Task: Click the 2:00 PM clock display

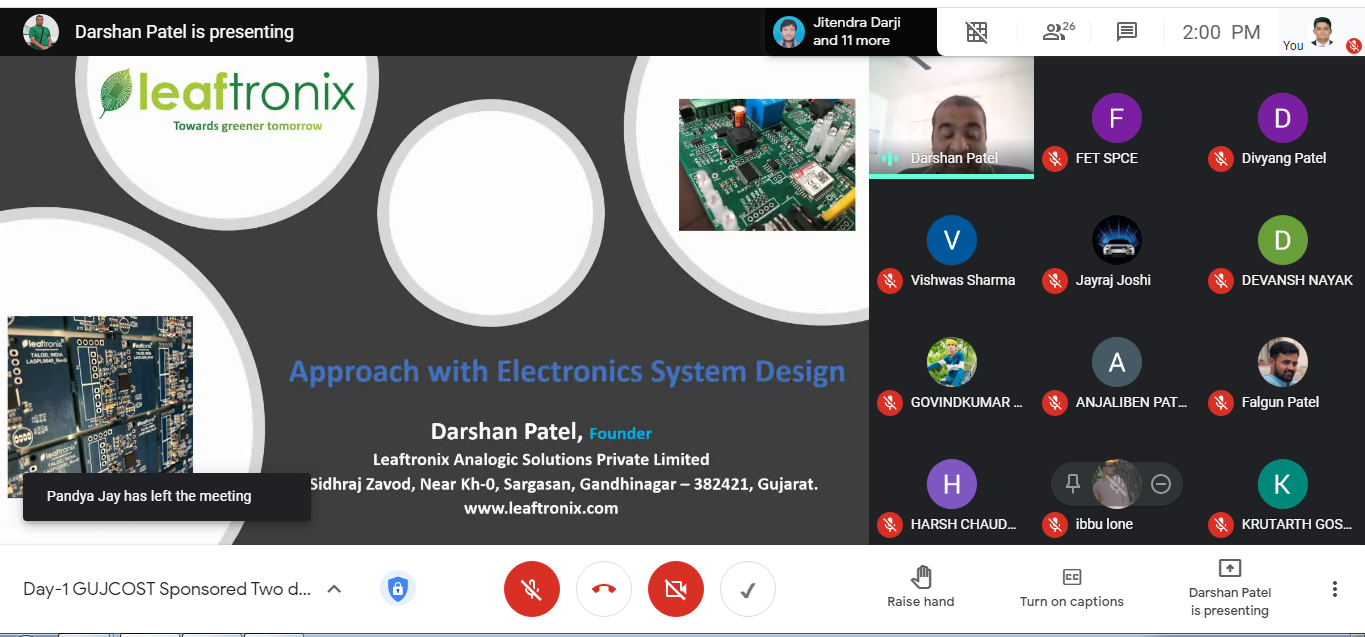Action: click(x=1221, y=32)
